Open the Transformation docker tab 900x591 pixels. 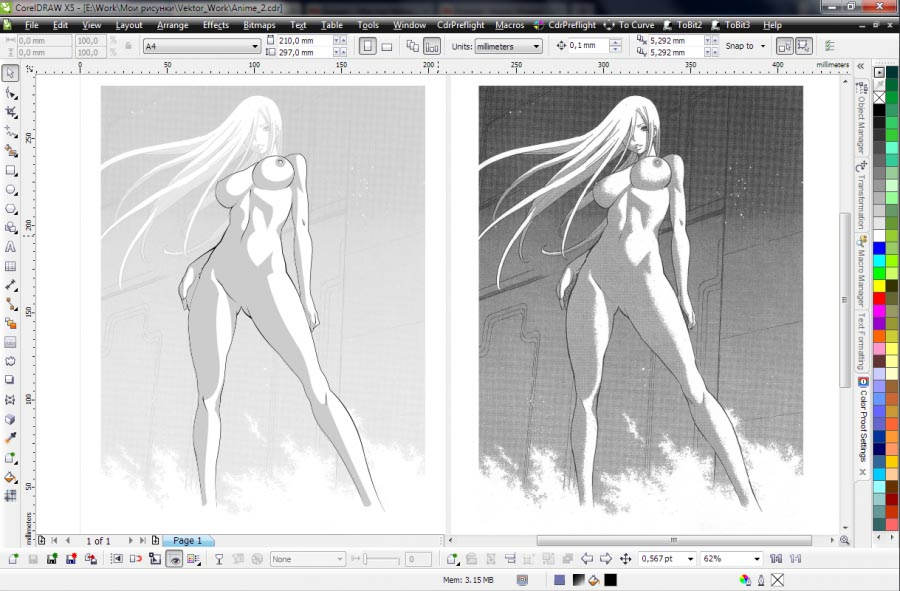(x=861, y=196)
